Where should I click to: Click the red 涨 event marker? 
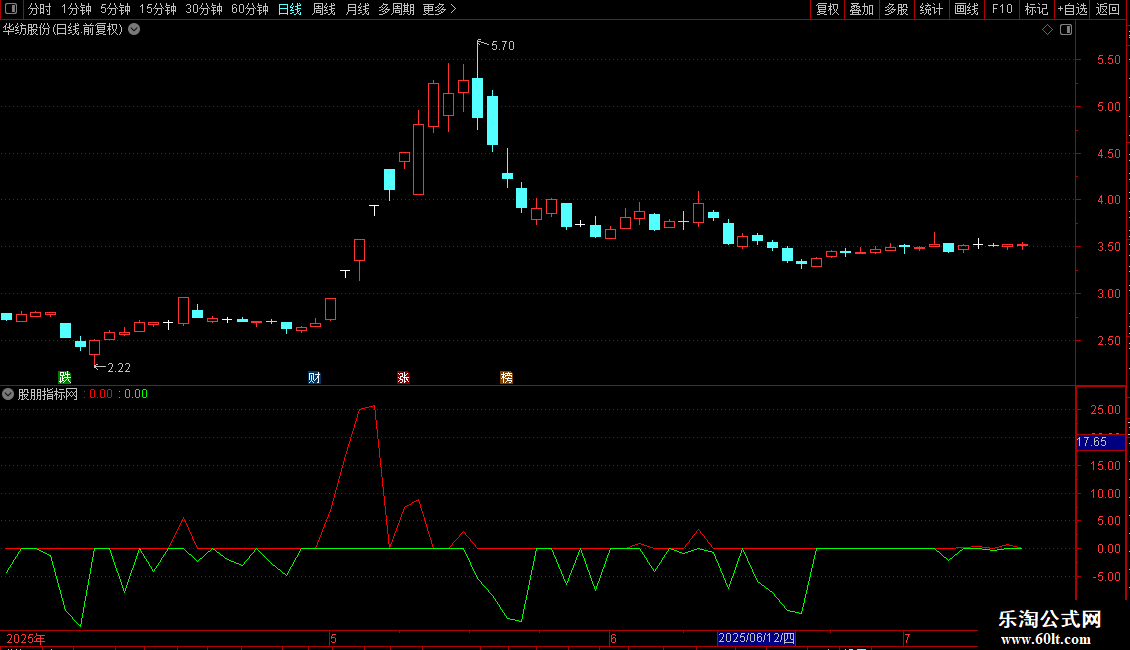(x=404, y=378)
